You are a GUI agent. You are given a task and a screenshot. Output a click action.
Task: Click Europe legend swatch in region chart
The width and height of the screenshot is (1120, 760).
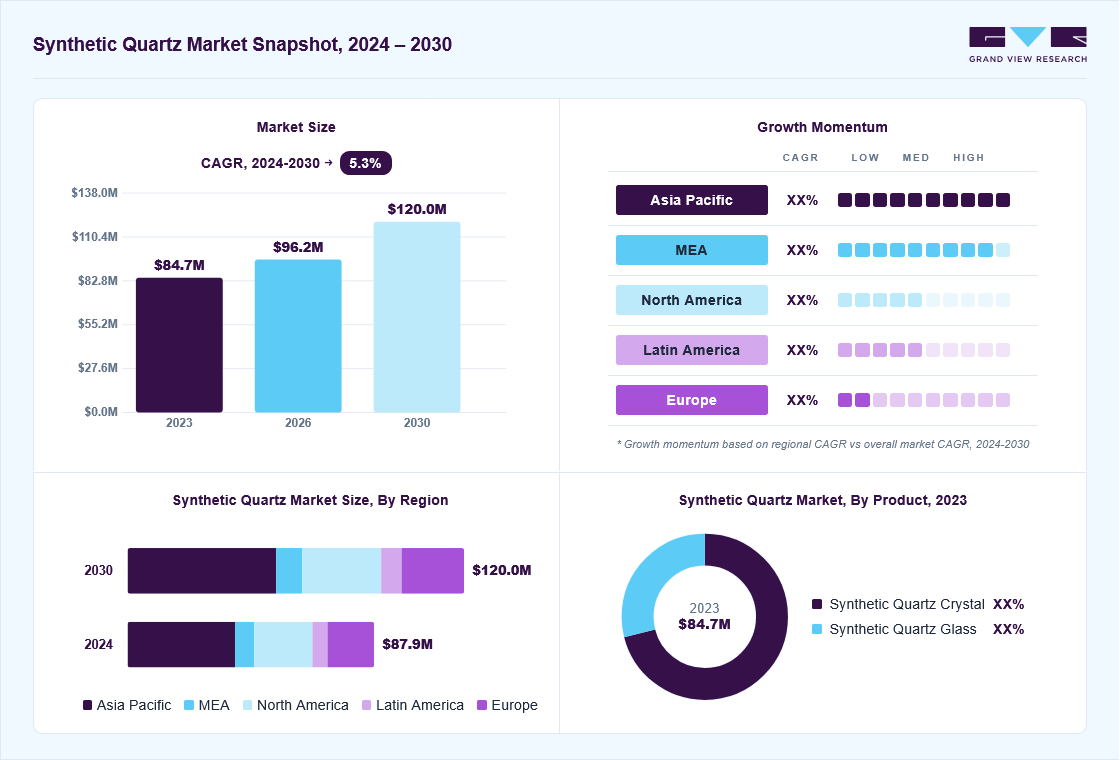pos(481,705)
